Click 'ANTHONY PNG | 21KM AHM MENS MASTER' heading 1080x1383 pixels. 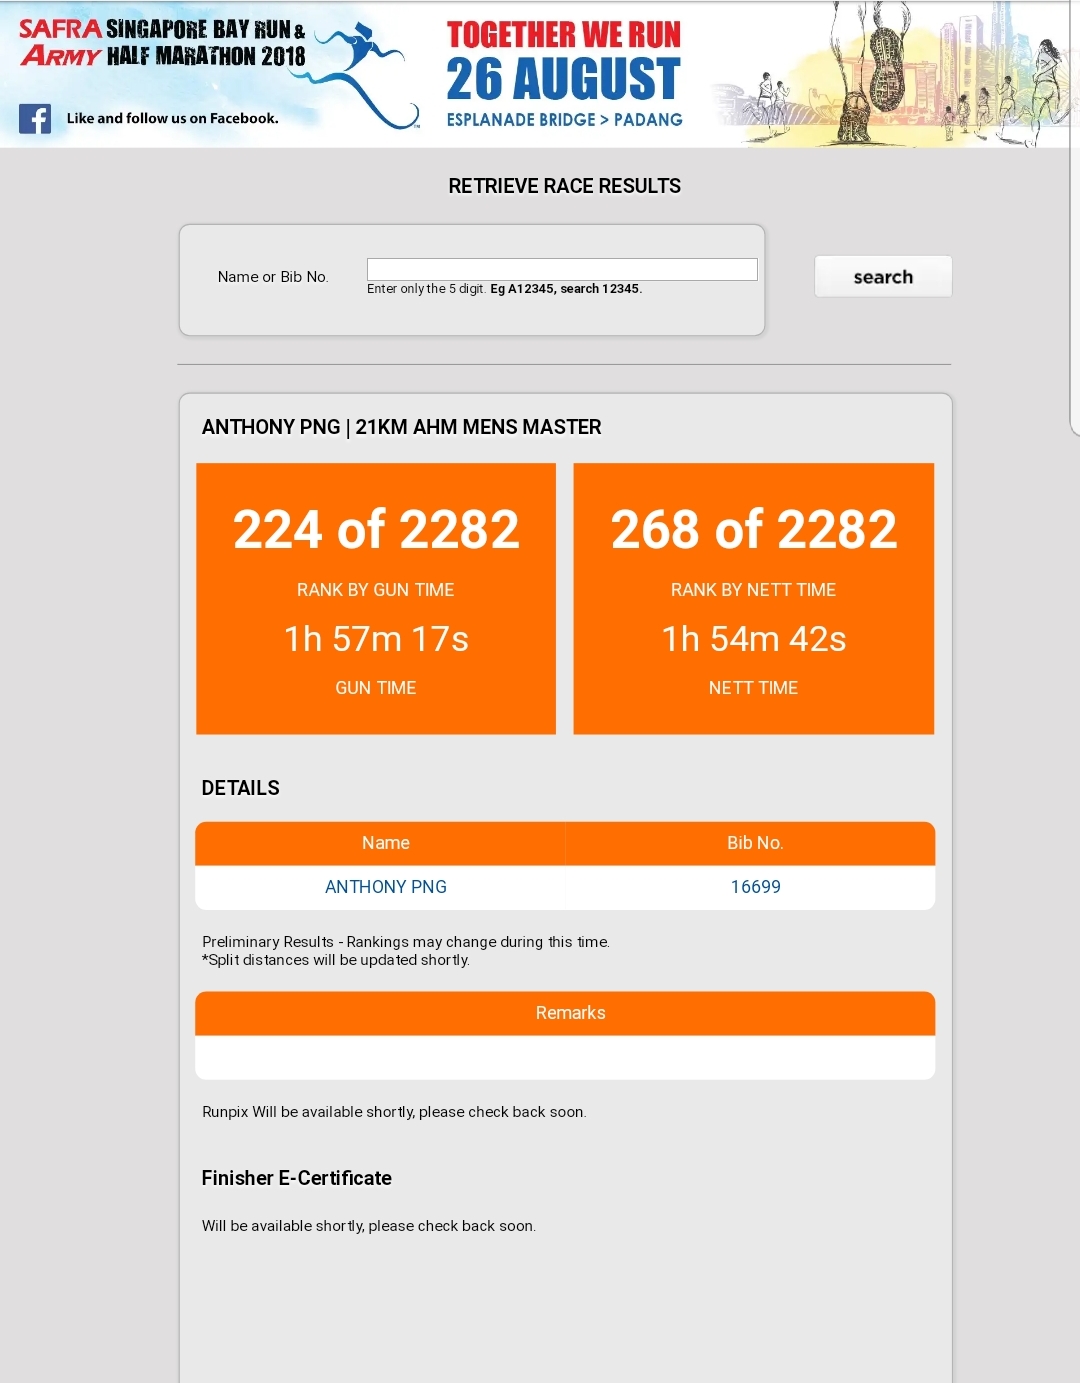[401, 427]
